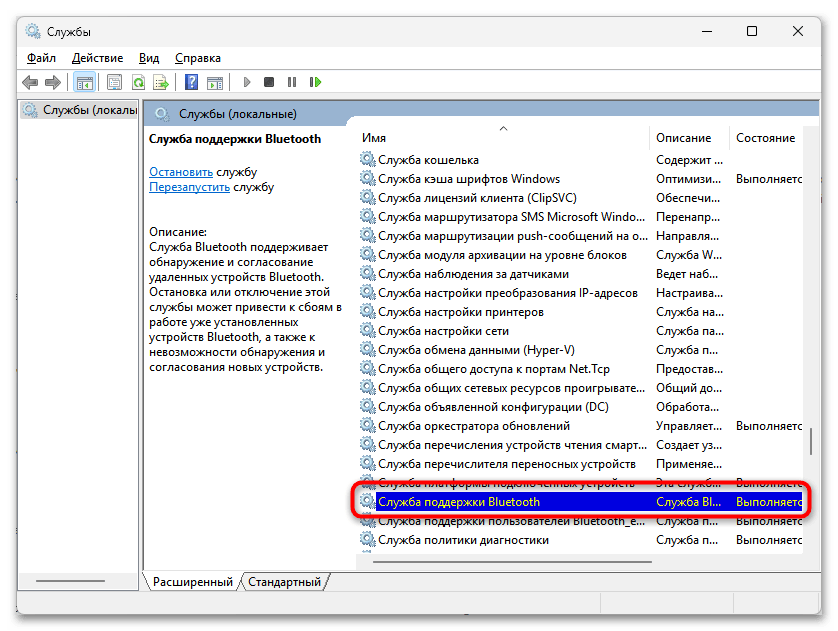Click the Export list toolbar icon
Viewport: 838px width, 631px height.
click(160, 82)
